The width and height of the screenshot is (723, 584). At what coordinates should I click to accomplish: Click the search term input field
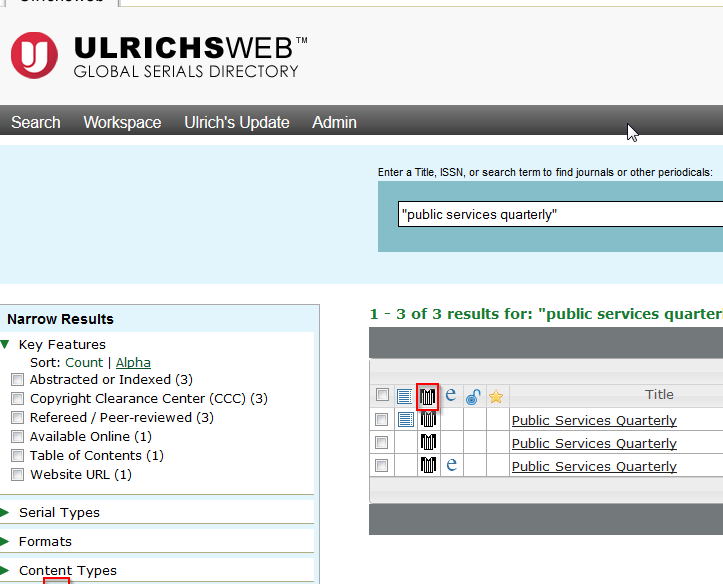[x=560, y=214]
